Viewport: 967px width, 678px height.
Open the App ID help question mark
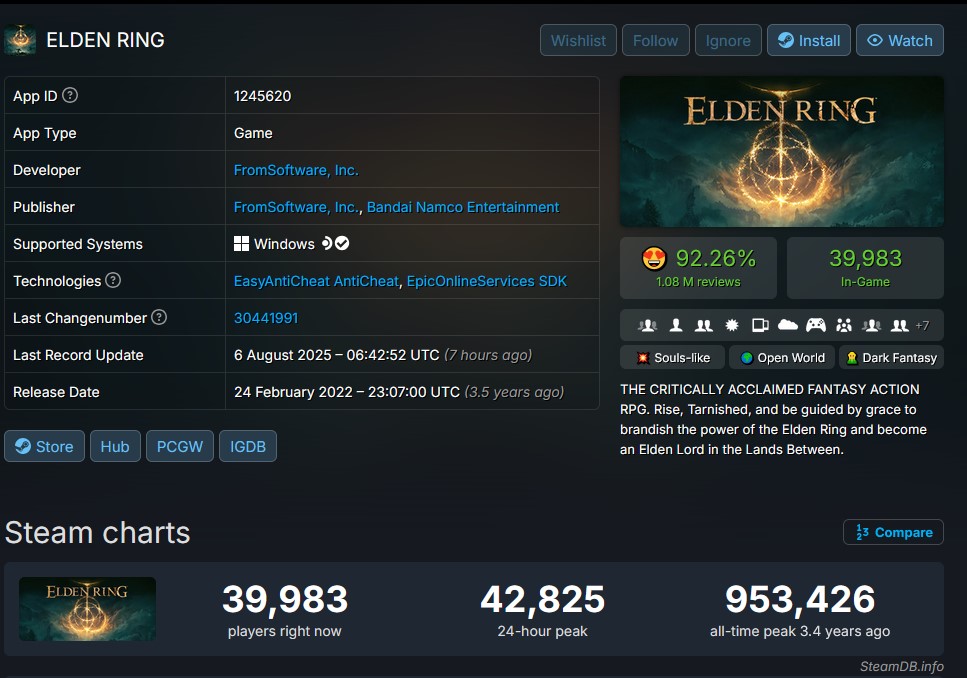70,95
